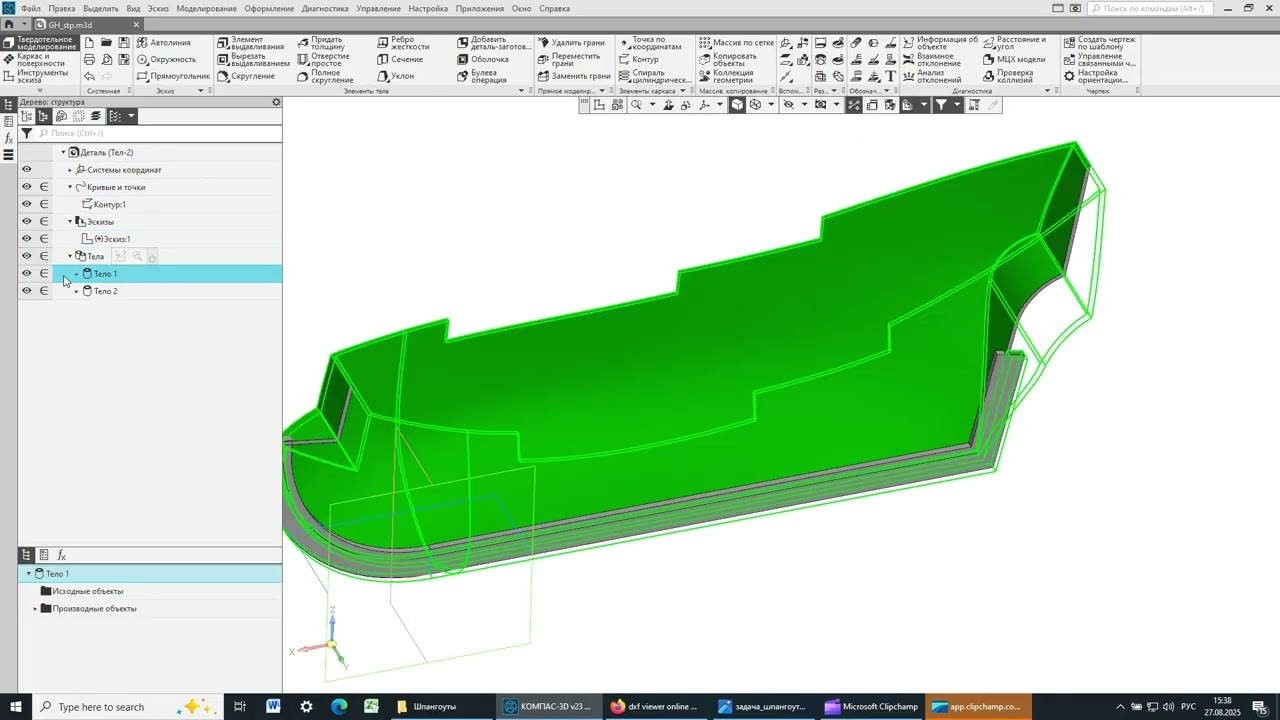
Task: Run Булева операция boolean operation
Action: [x=483, y=76]
